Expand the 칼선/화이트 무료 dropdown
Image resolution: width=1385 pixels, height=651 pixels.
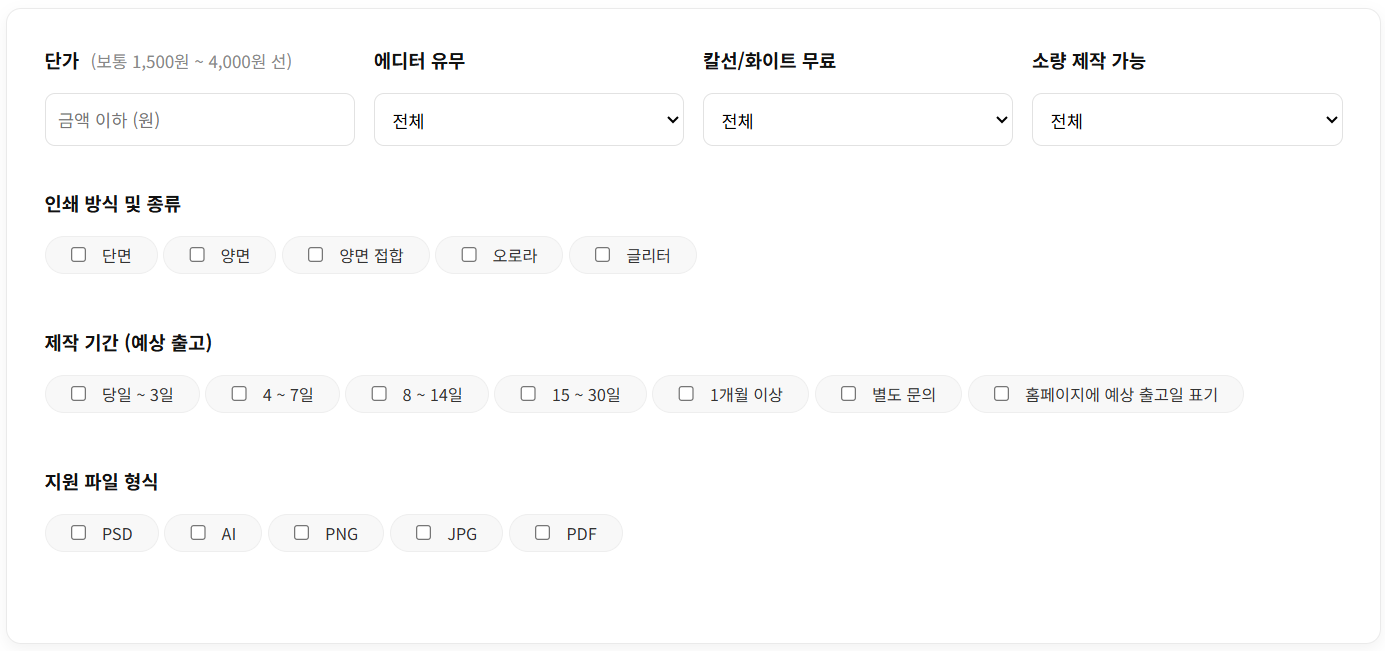click(857, 120)
